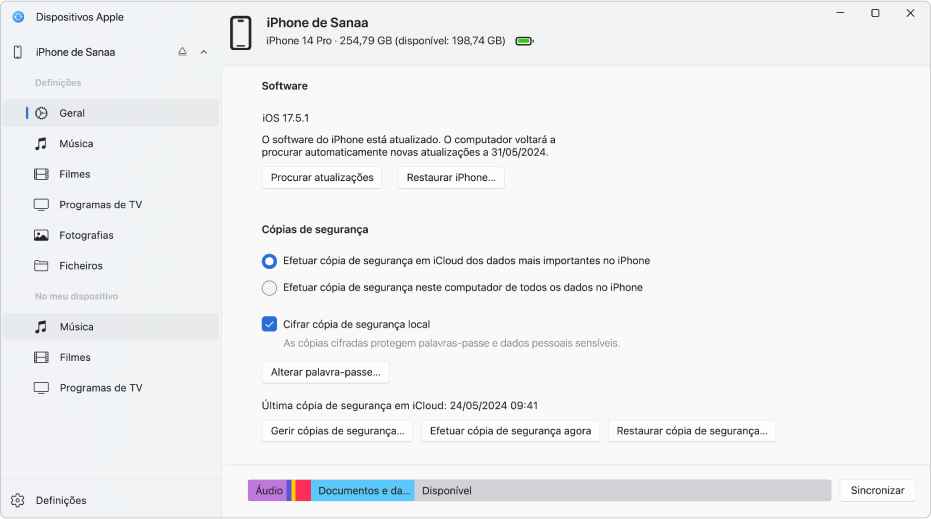Click the iPhone icon beside sidebar device name
The image size is (931, 519).
coord(18,52)
